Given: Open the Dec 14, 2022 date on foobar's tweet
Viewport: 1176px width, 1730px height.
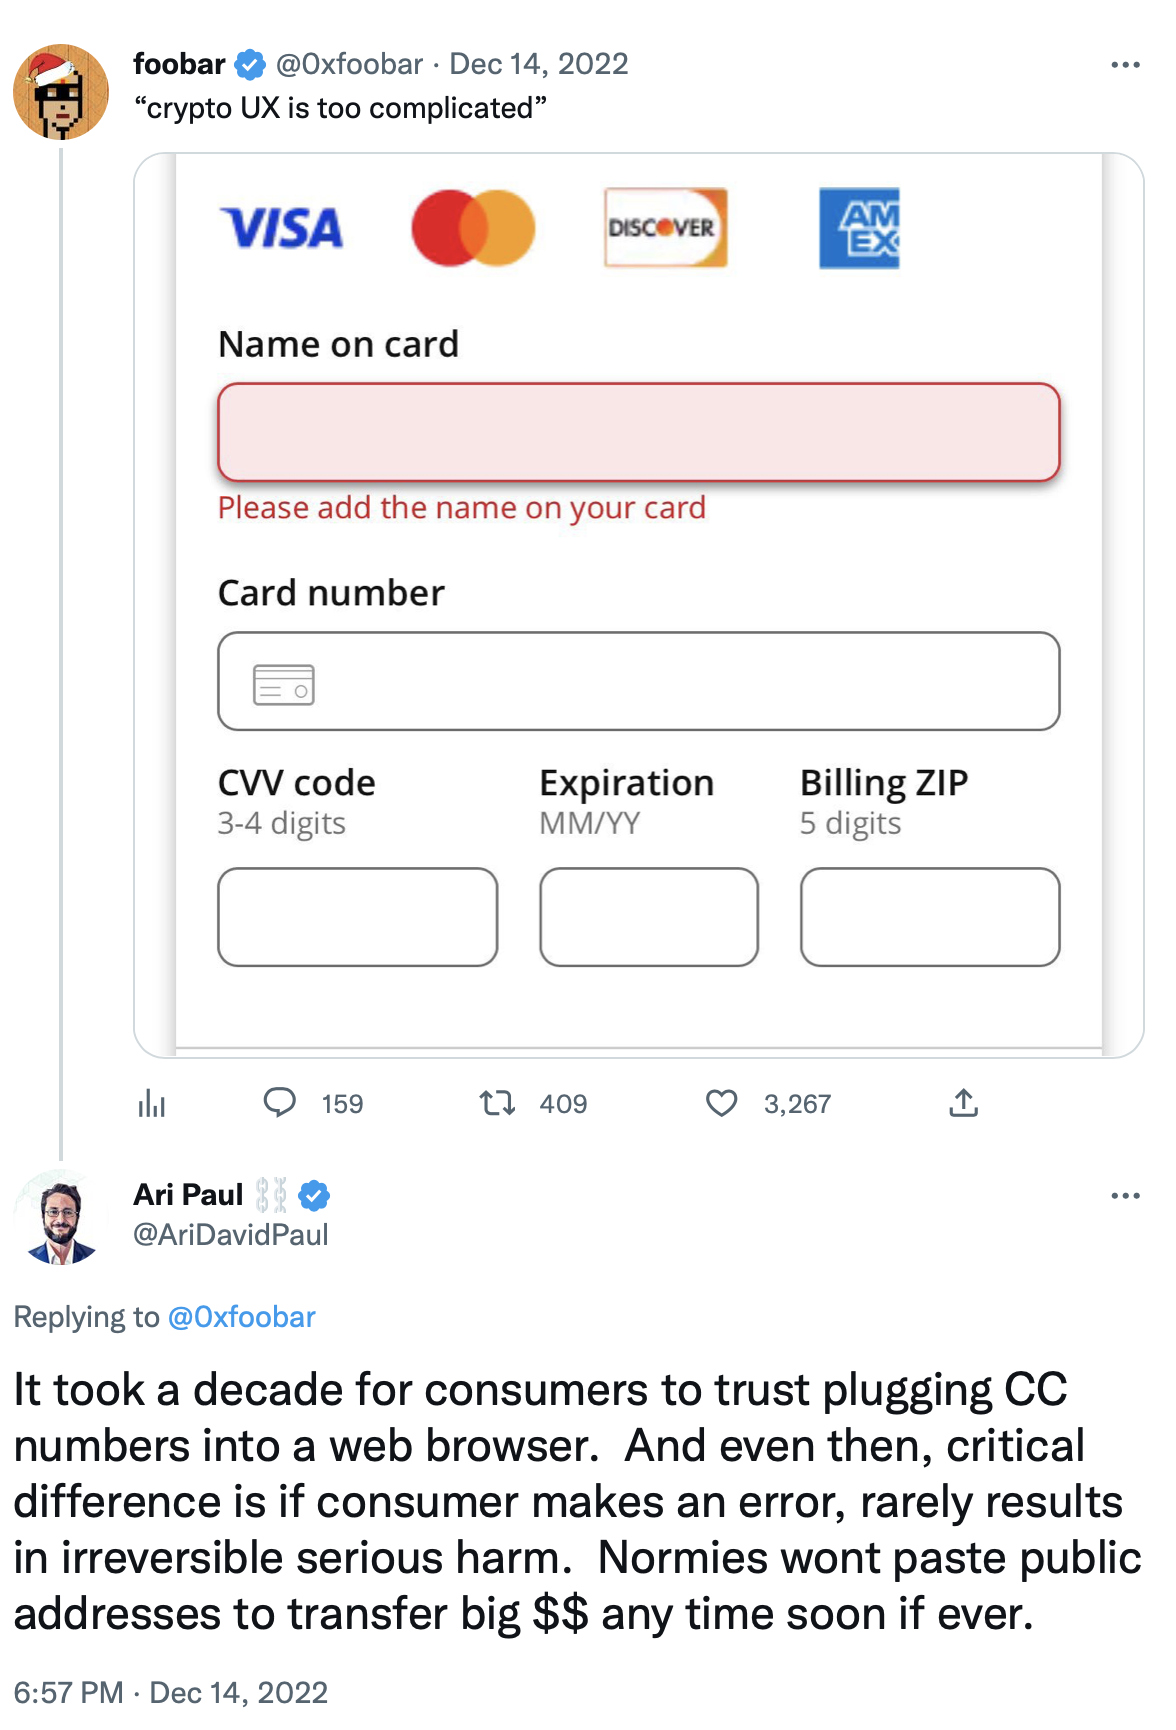Looking at the screenshot, I should click(539, 64).
